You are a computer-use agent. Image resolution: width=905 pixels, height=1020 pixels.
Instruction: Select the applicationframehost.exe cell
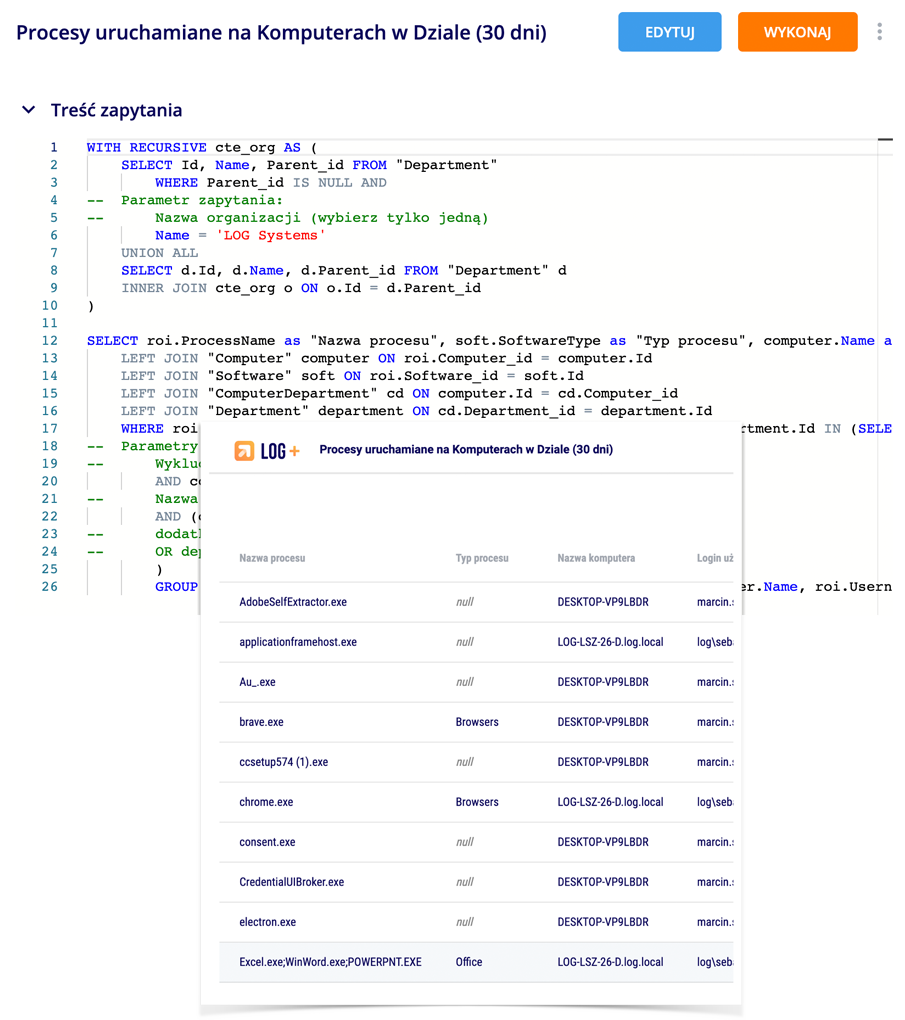[x=298, y=642]
